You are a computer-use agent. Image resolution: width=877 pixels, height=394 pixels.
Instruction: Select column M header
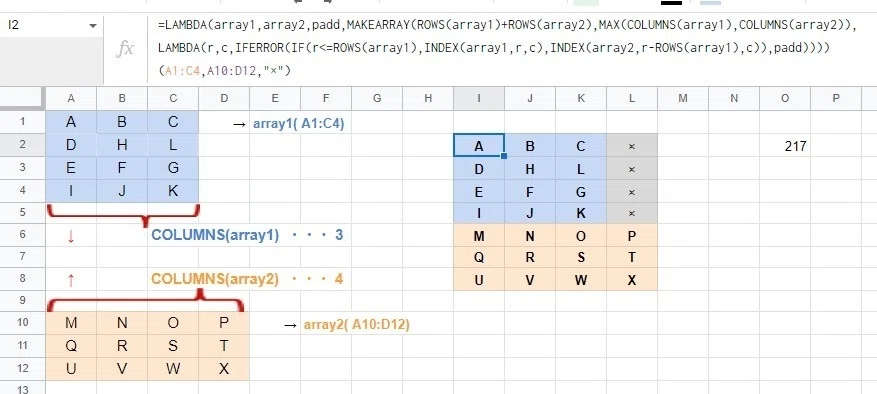pyautogui.click(x=682, y=98)
